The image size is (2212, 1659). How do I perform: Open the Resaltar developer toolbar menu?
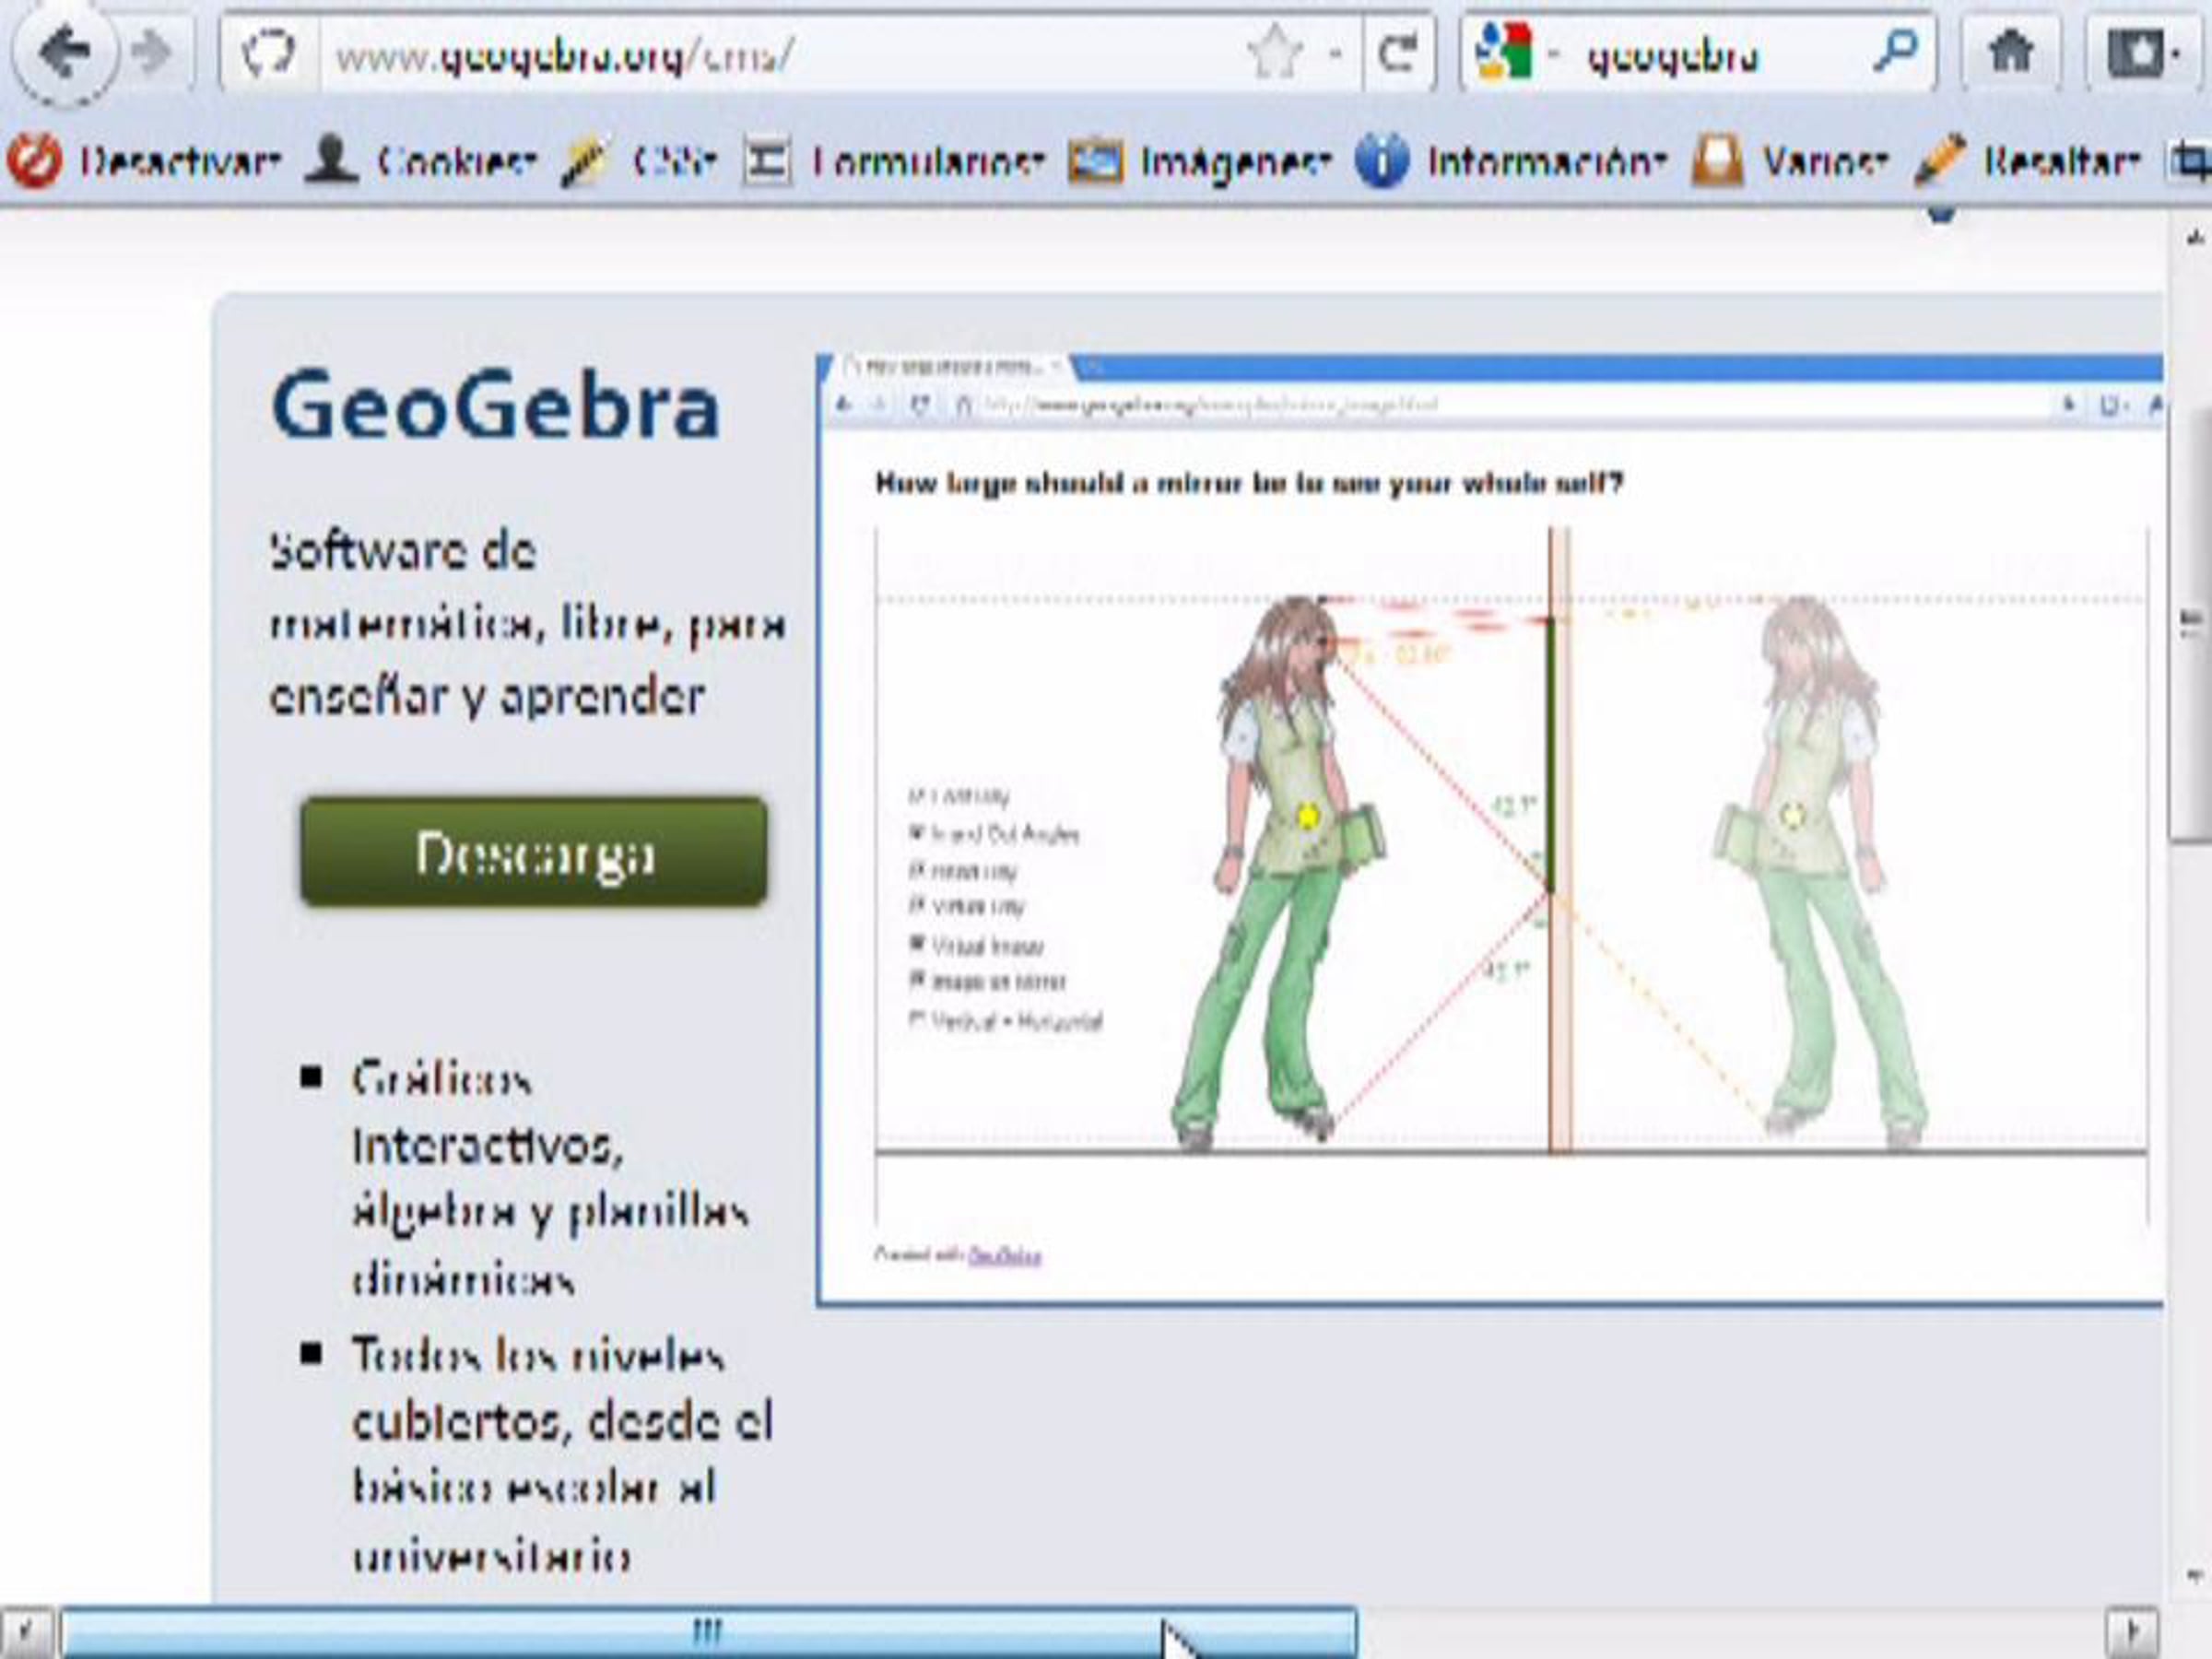coord(2027,161)
